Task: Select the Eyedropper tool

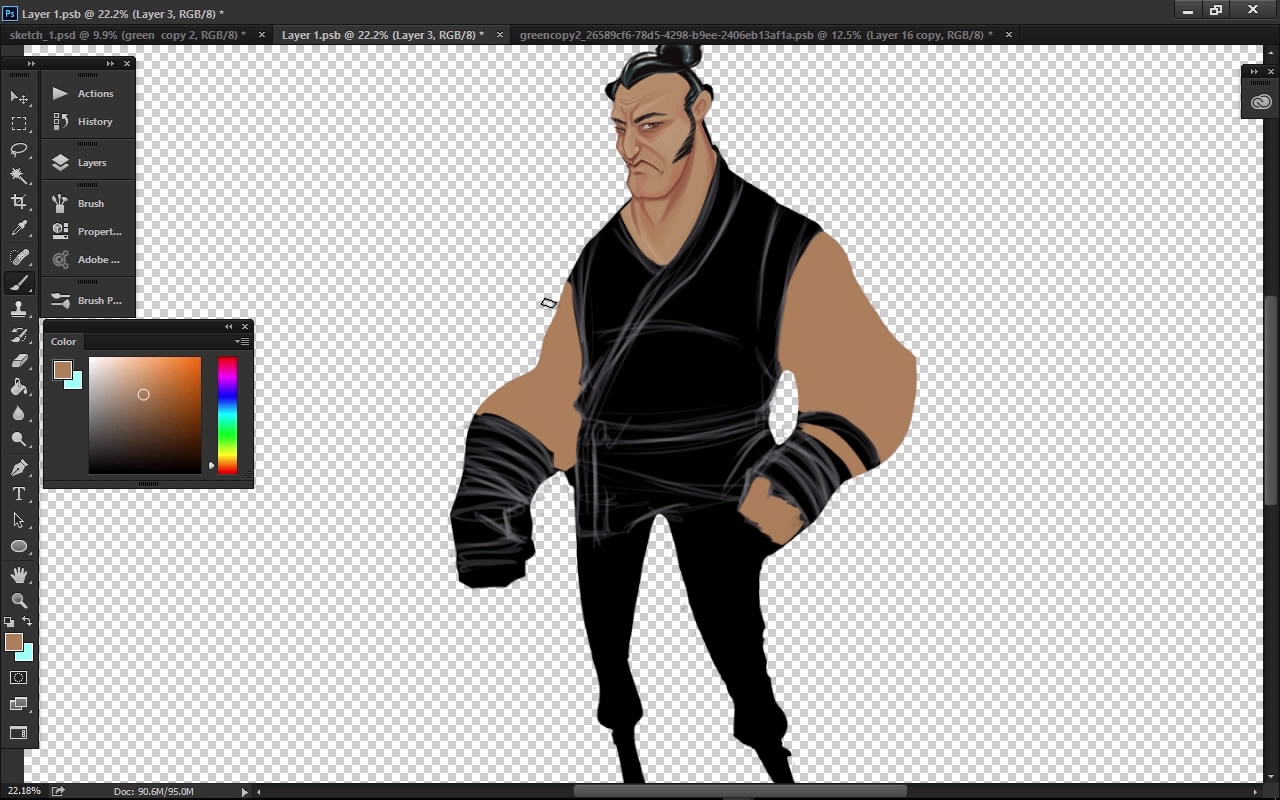Action: pos(19,229)
